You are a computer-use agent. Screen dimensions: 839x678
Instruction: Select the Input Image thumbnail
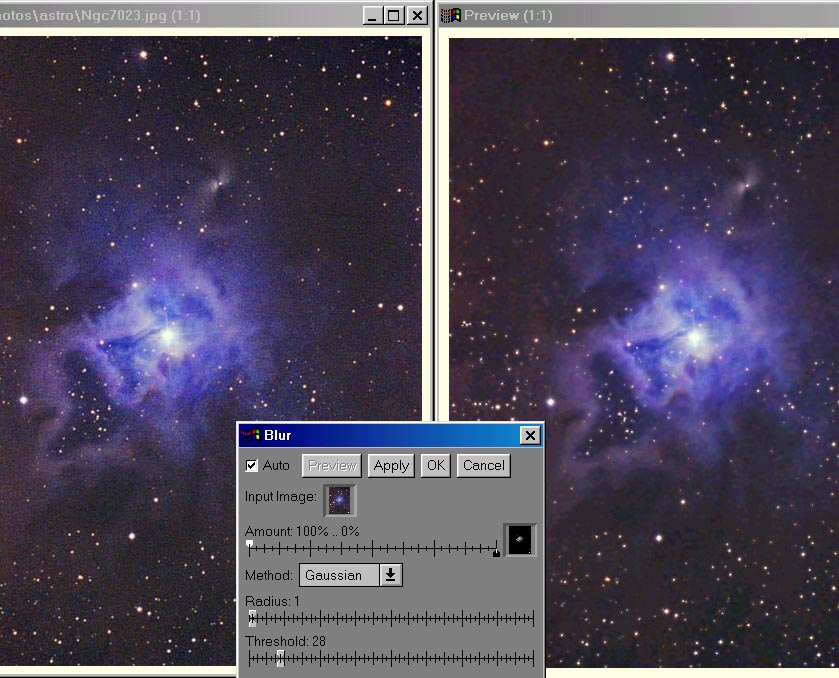(339, 499)
